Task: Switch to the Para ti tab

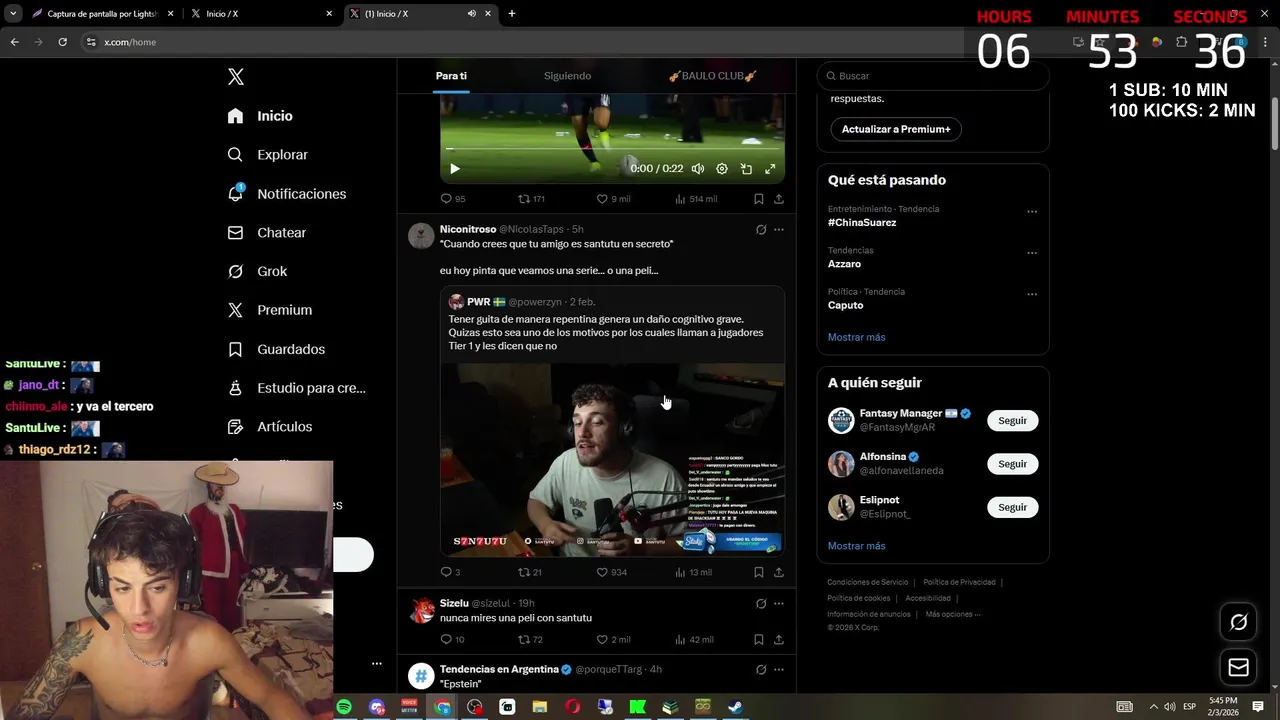Action: tap(451, 76)
